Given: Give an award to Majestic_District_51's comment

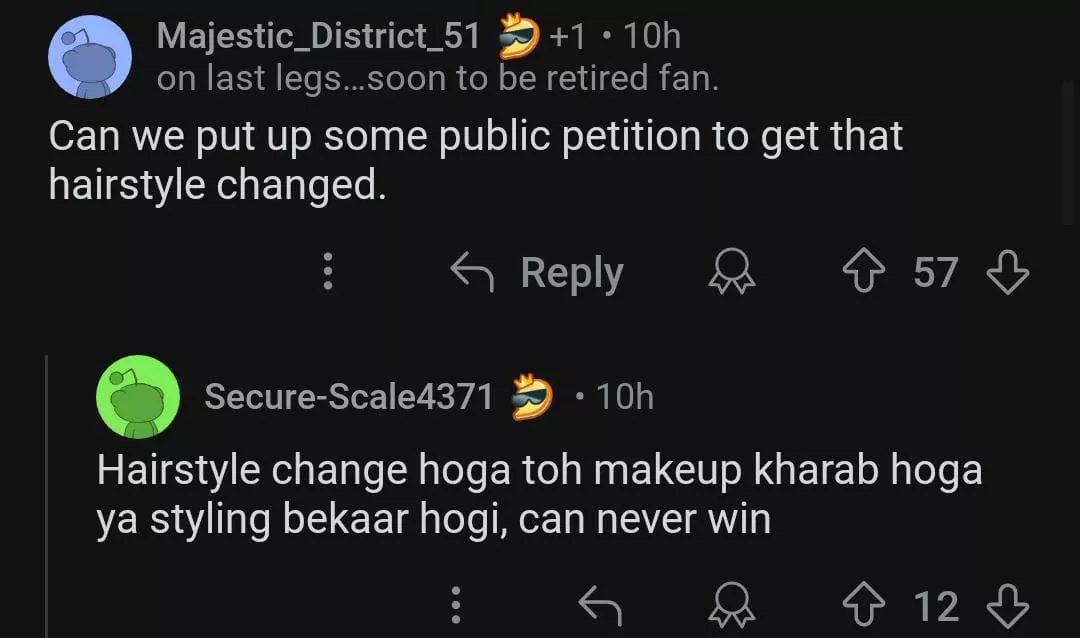Looking at the screenshot, I should pos(732,272).
